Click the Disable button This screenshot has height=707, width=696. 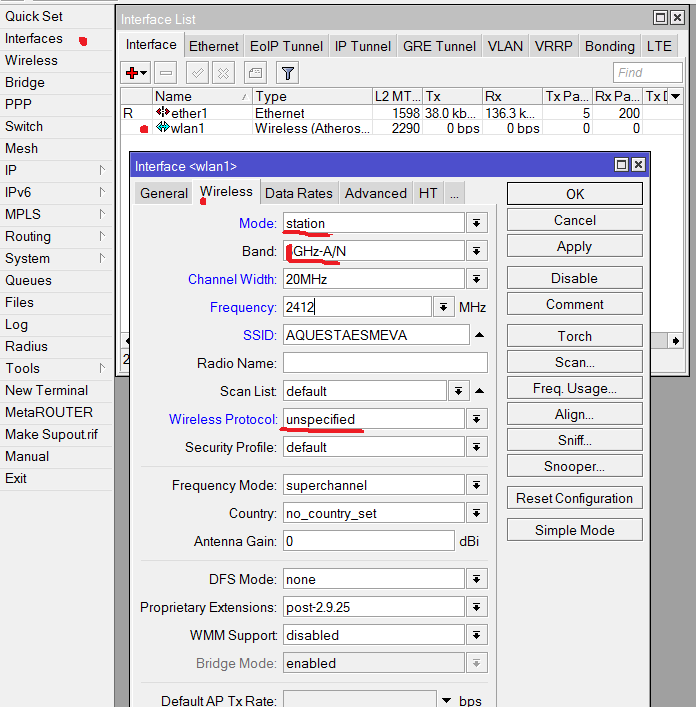pos(575,278)
